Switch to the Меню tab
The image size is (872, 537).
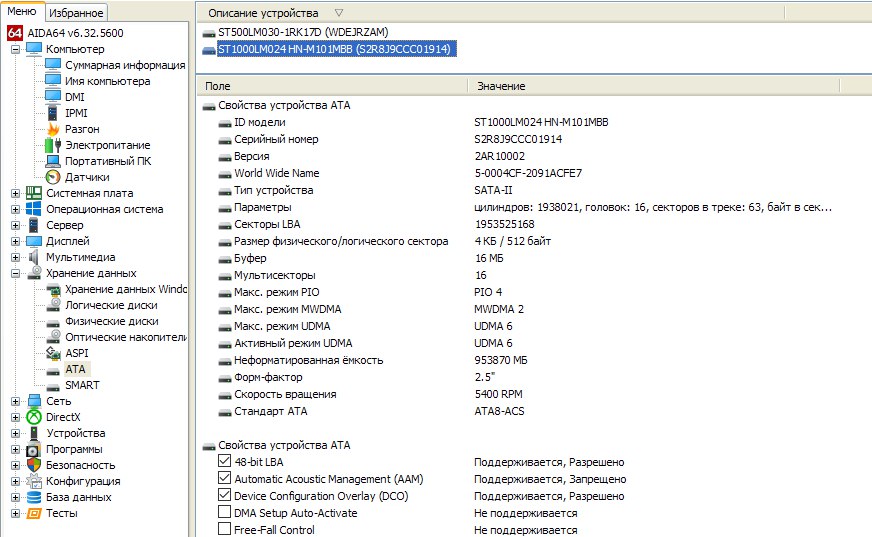[x=22, y=11]
